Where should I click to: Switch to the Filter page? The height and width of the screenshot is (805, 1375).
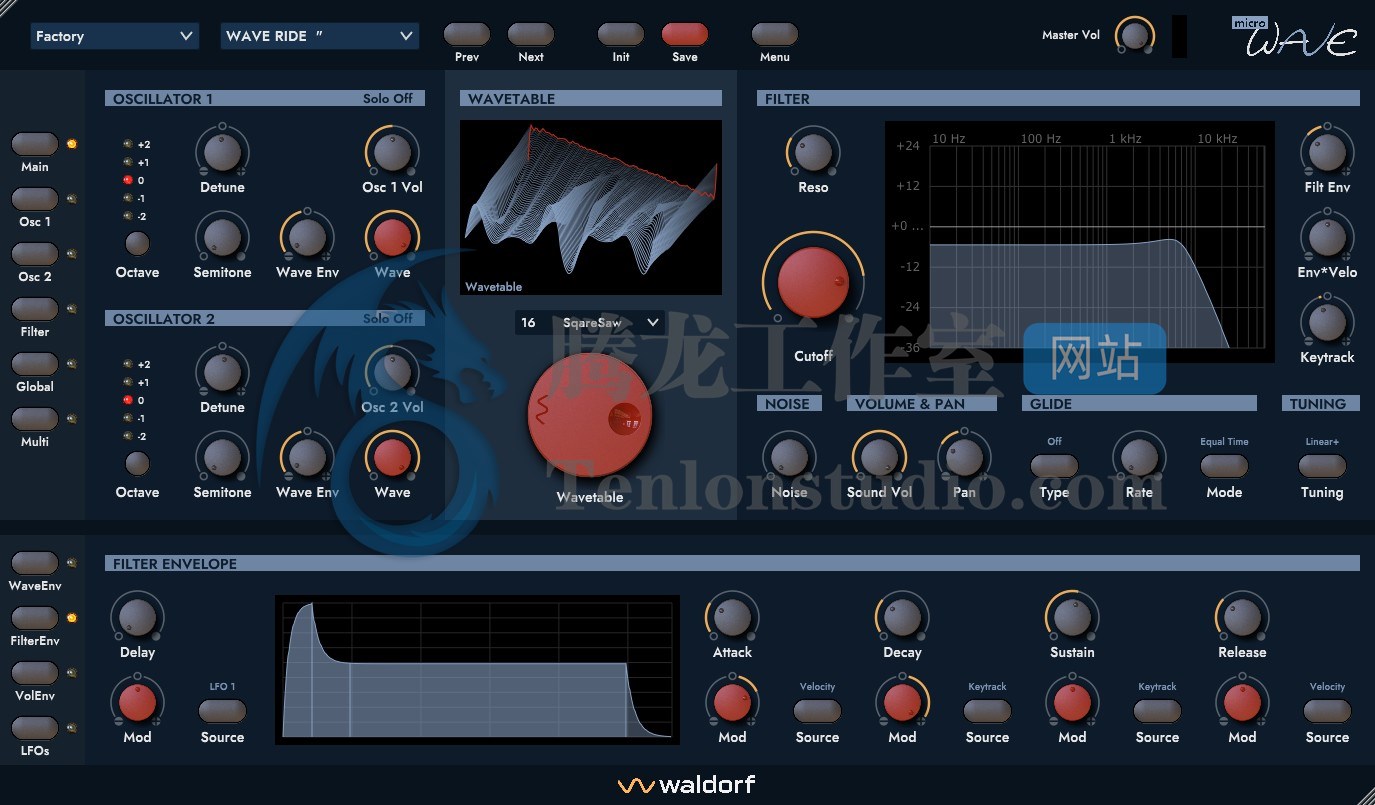(x=35, y=309)
